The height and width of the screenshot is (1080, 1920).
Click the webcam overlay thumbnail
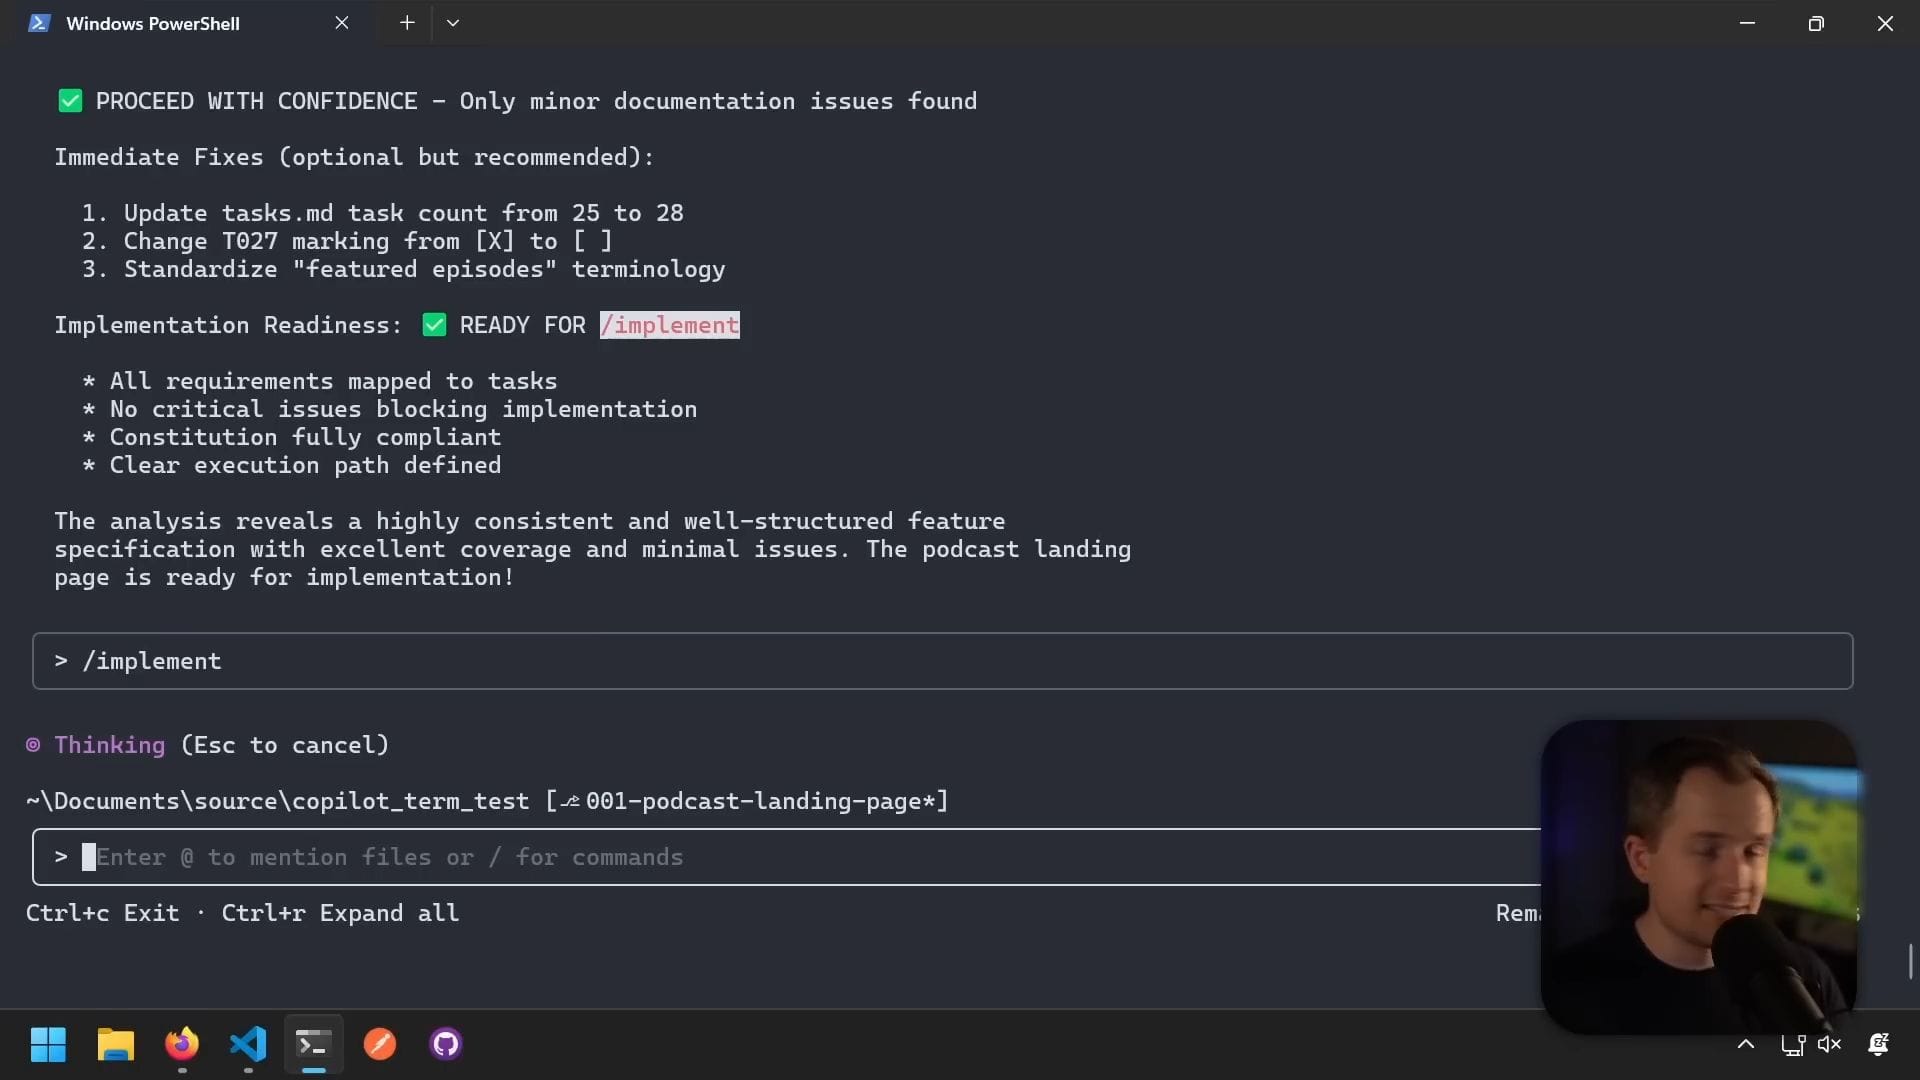point(1698,876)
